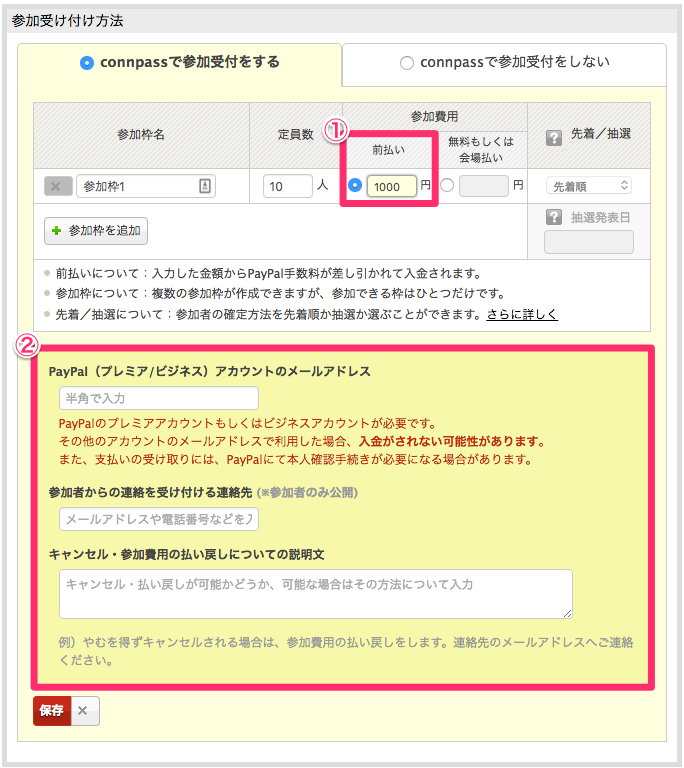Click the cancellation and refund explanation textarea
The image size is (684, 768).
(316, 594)
